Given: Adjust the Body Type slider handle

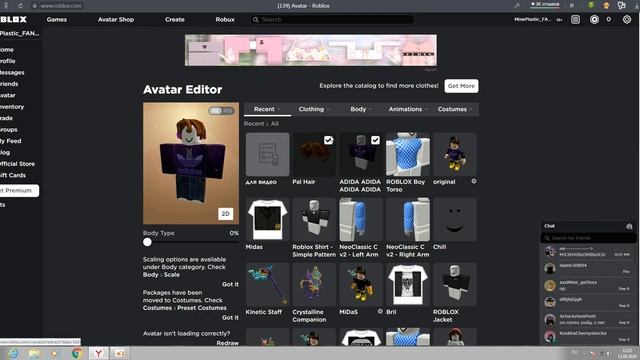Looking at the screenshot, I should 147,242.
